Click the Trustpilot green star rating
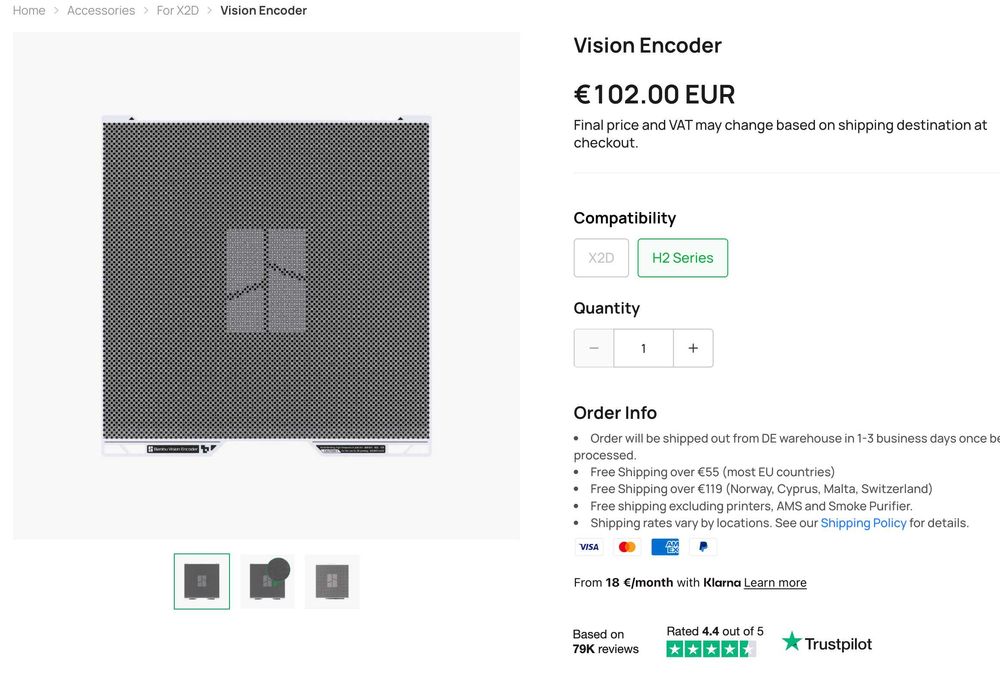 [711, 649]
